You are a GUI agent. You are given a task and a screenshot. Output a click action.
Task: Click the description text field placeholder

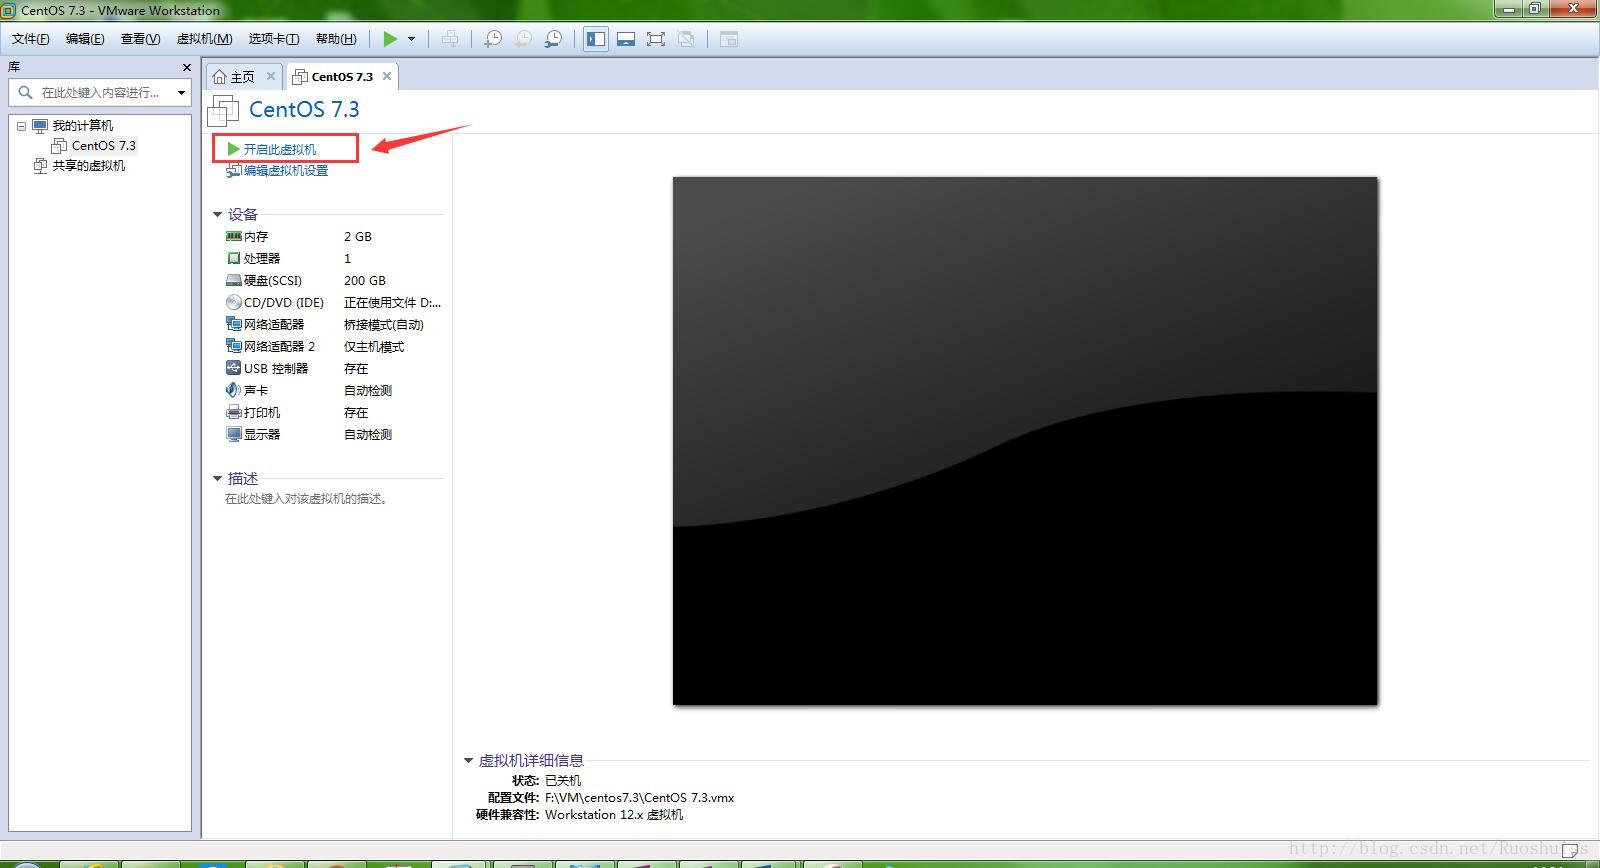coord(307,499)
